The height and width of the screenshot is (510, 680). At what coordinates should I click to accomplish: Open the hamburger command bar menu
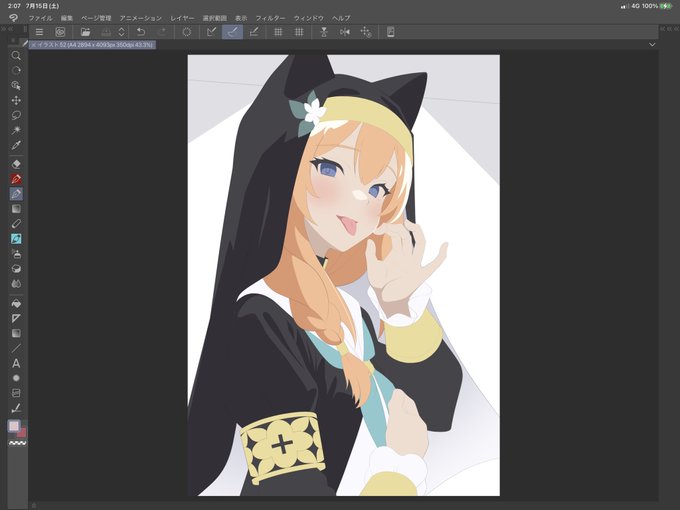coord(39,32)
